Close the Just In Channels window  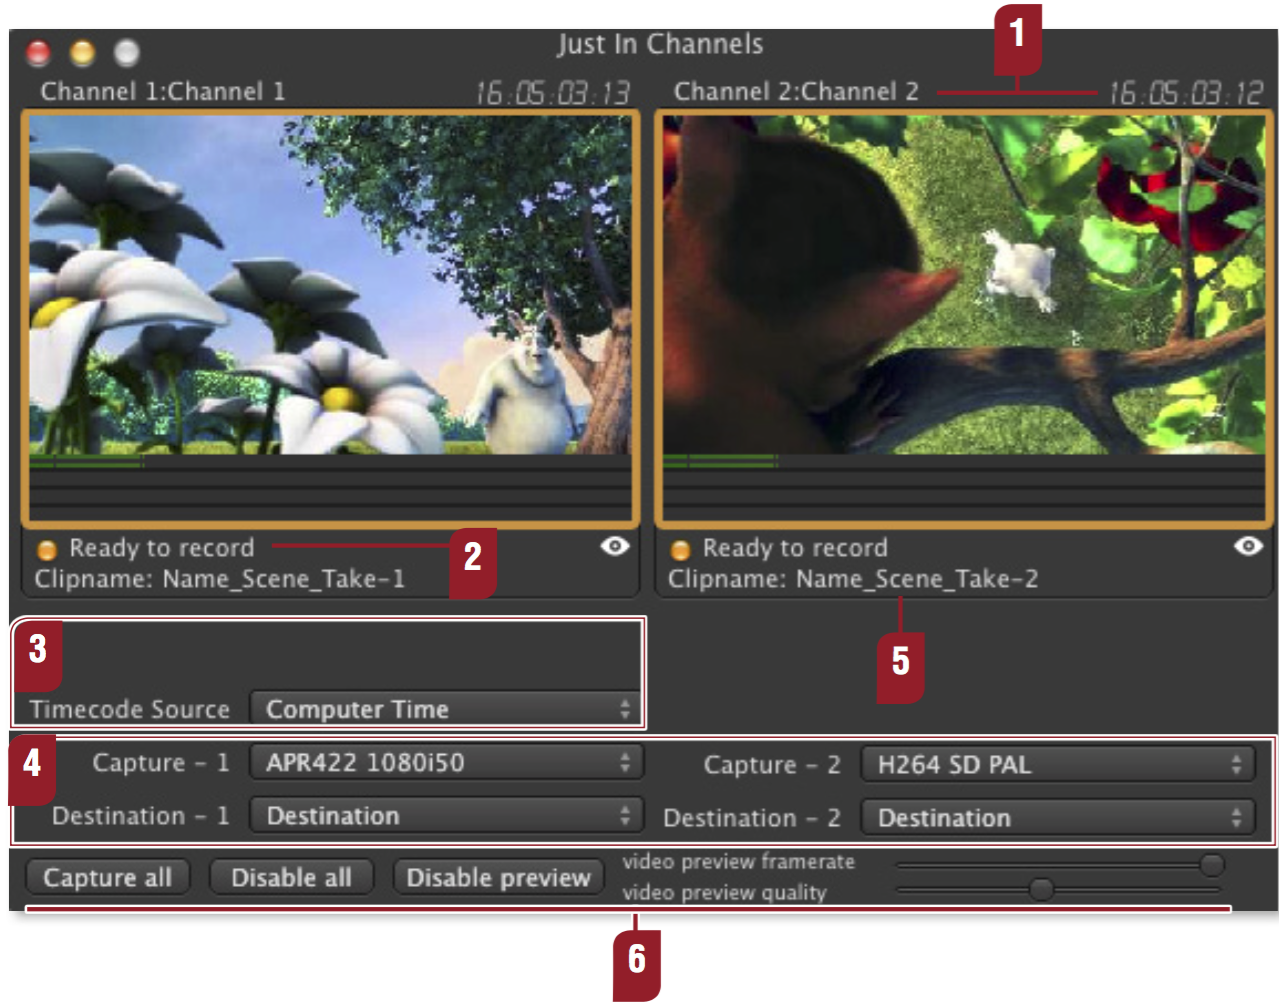(39, 52)
